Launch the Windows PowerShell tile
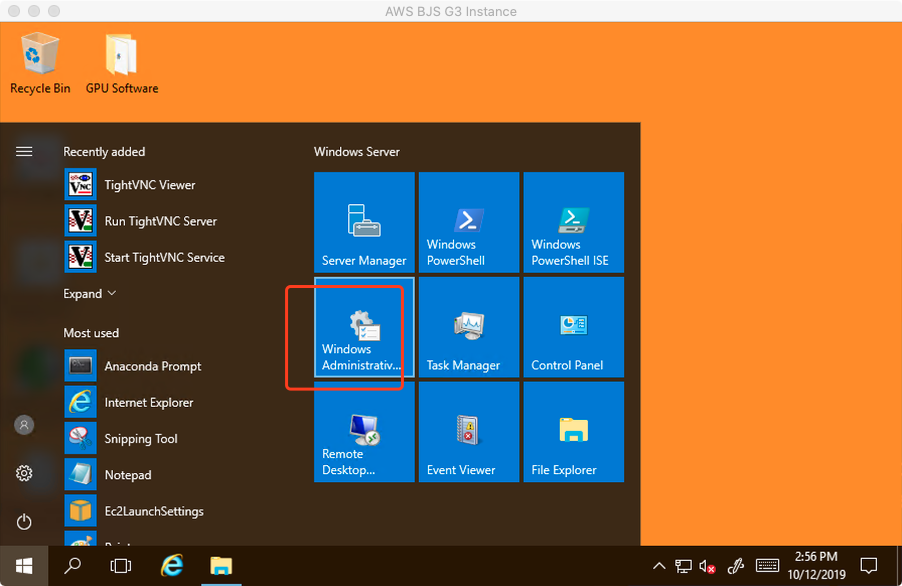The image size is (902, 586). pos(469,222)
